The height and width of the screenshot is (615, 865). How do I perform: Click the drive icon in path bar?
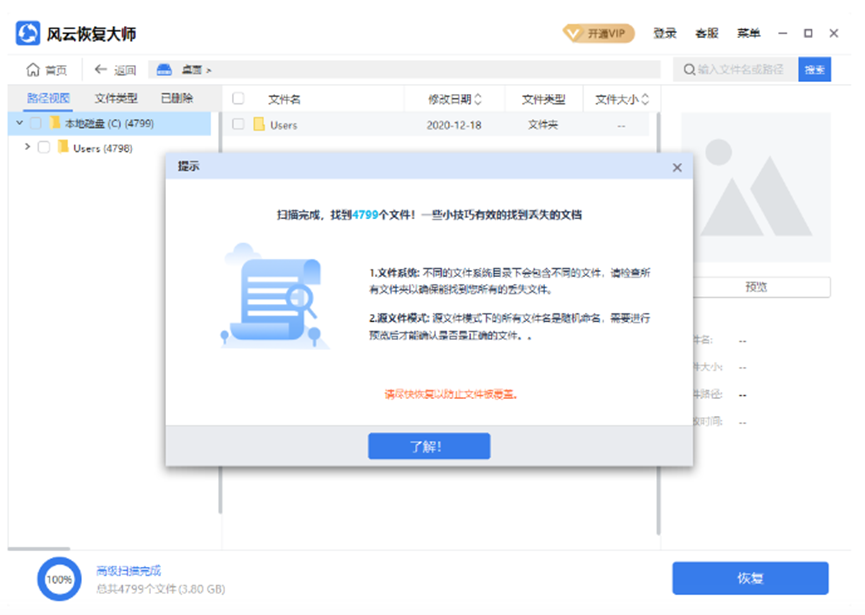pos(165,70)
